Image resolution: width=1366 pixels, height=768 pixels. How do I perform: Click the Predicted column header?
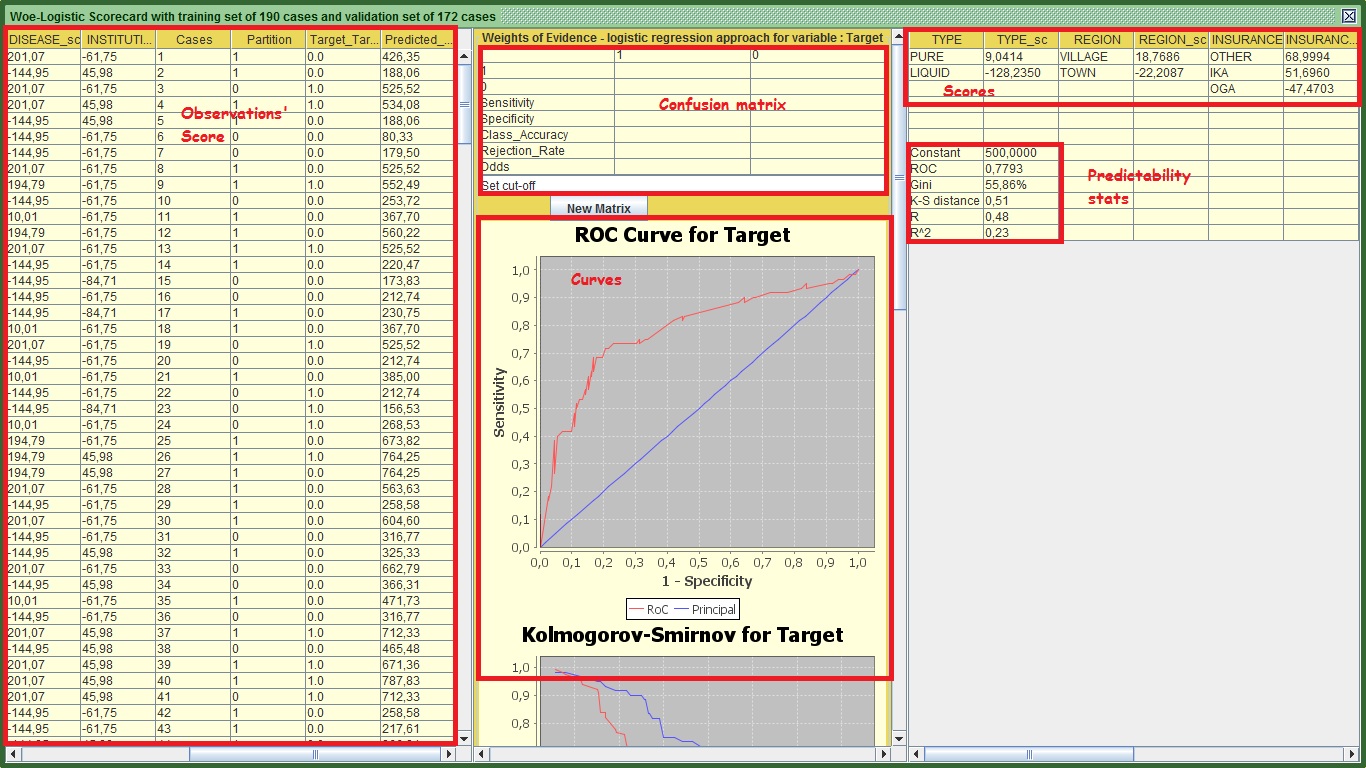click(x=416, y=40)
